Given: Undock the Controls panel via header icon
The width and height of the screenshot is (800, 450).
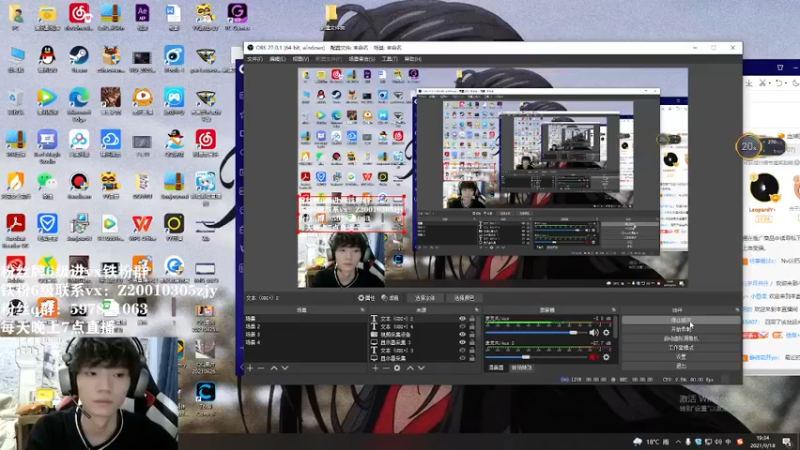Looking at the screenshot, I should [737, 310].
